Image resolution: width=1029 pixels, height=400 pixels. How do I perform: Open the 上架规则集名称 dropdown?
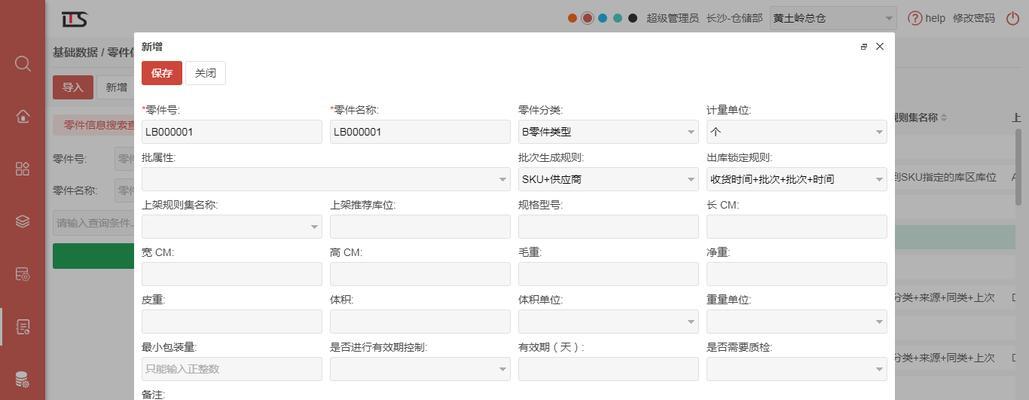(232, 226)
